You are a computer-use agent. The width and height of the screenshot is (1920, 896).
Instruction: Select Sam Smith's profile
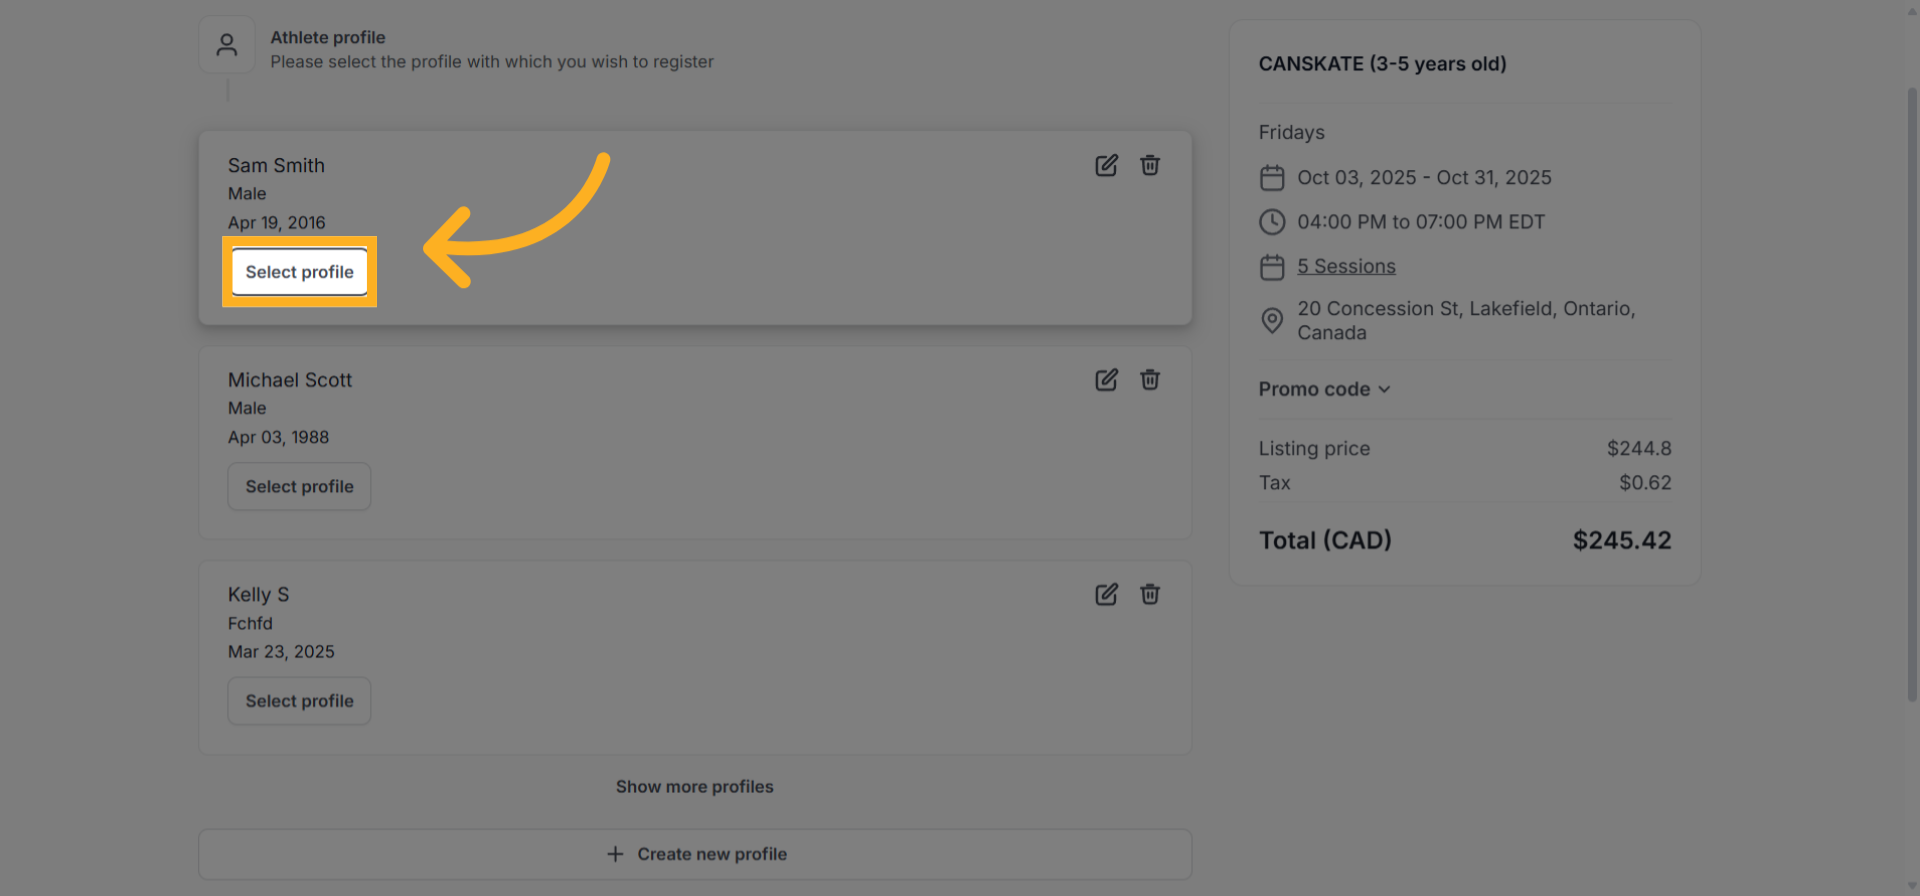pyautogui.click(x=299, y=272)
